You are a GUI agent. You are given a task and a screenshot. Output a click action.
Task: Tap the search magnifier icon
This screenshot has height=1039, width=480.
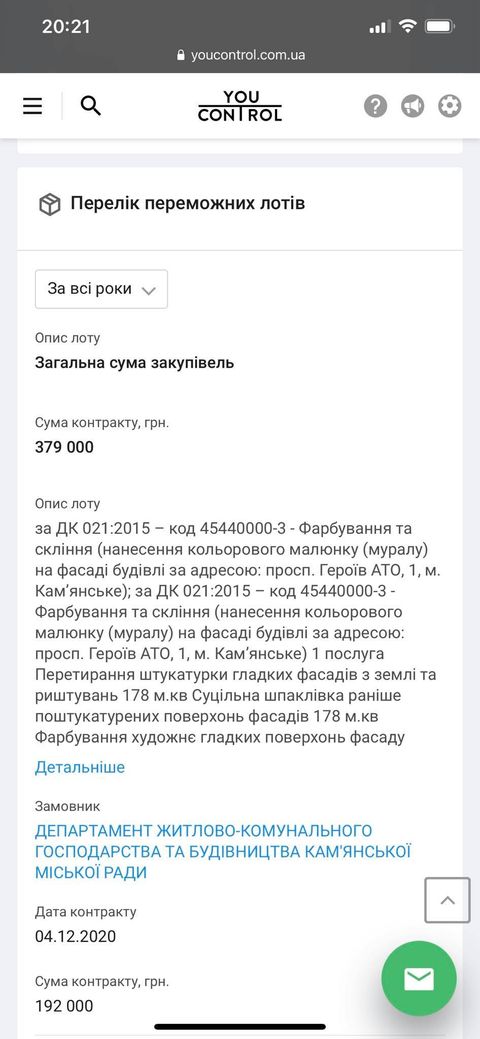coord(91,105)
